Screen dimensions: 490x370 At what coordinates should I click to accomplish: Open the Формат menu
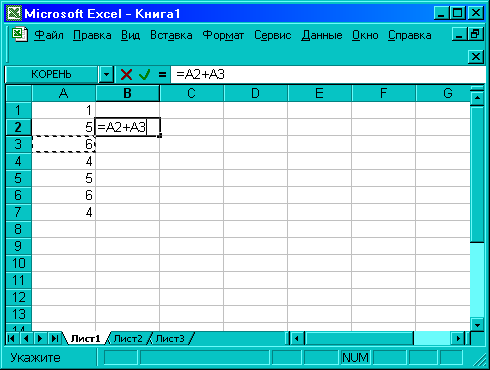[223, 35]
